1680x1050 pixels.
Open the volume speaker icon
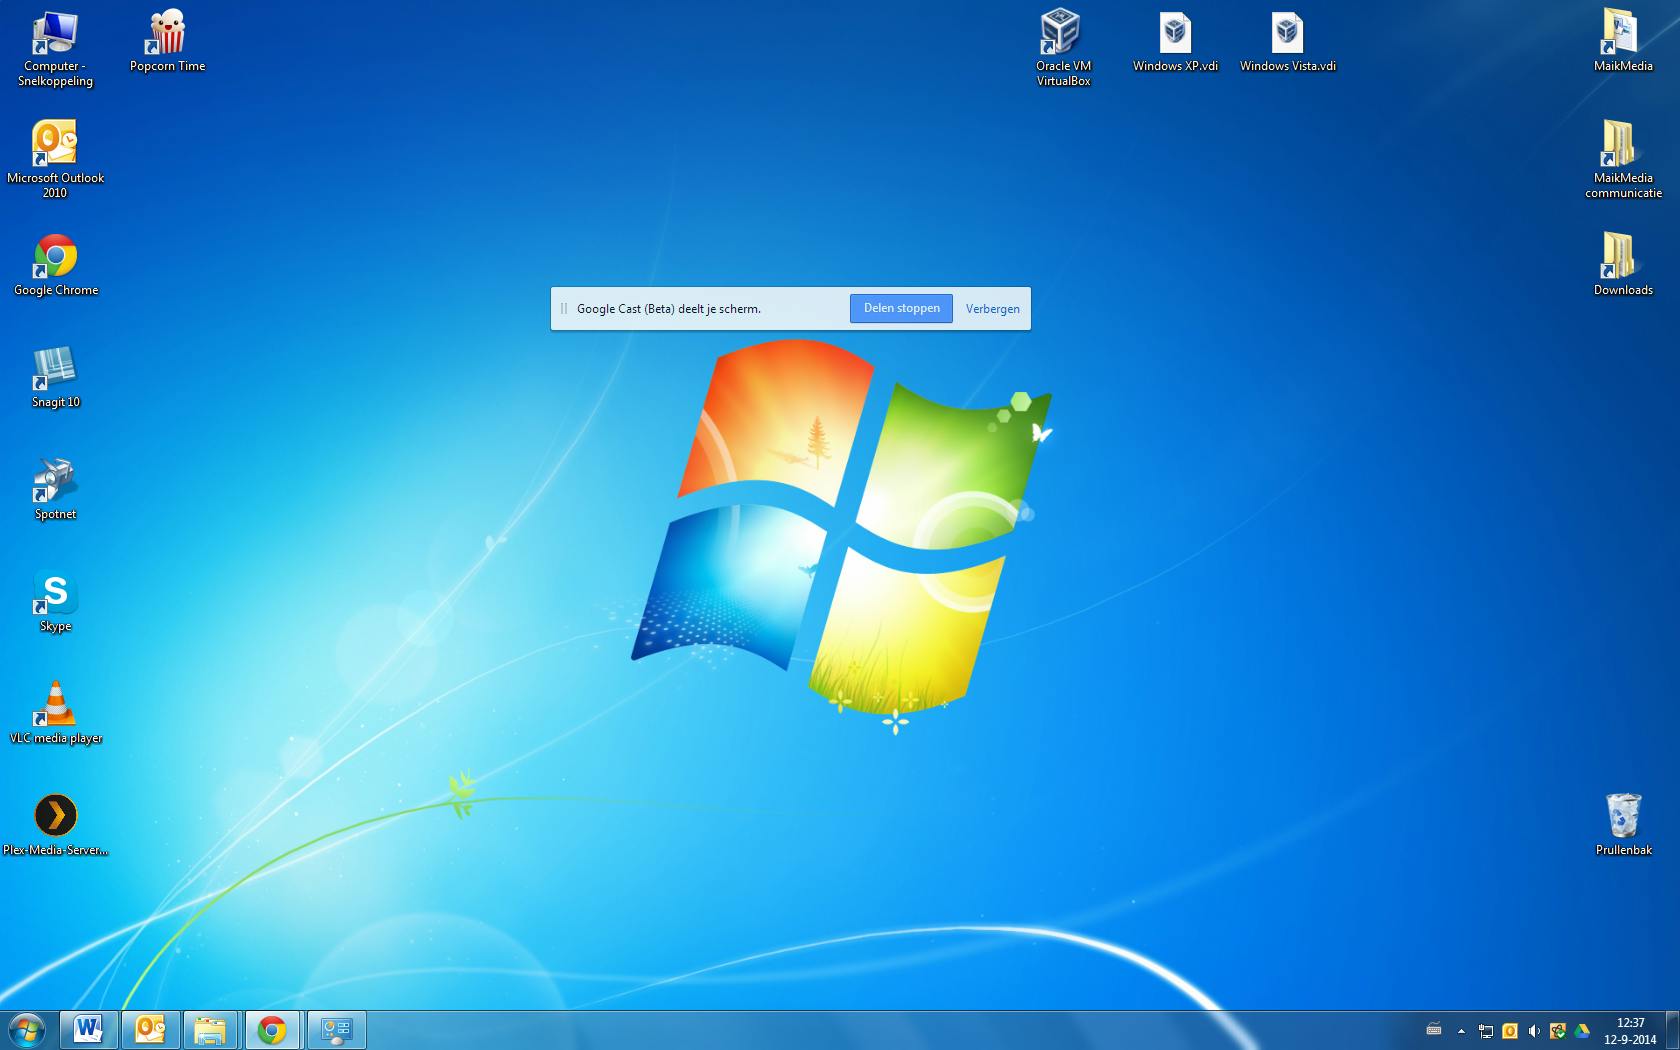[x=1534, y=1031]
